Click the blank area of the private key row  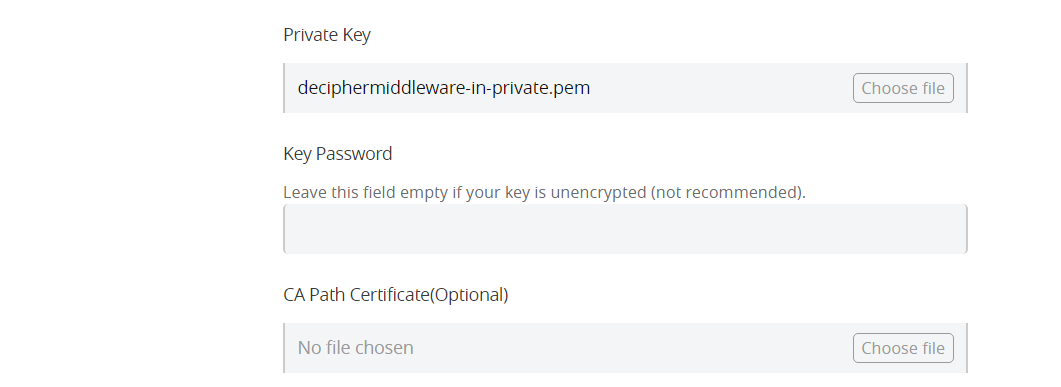point(721,88)
